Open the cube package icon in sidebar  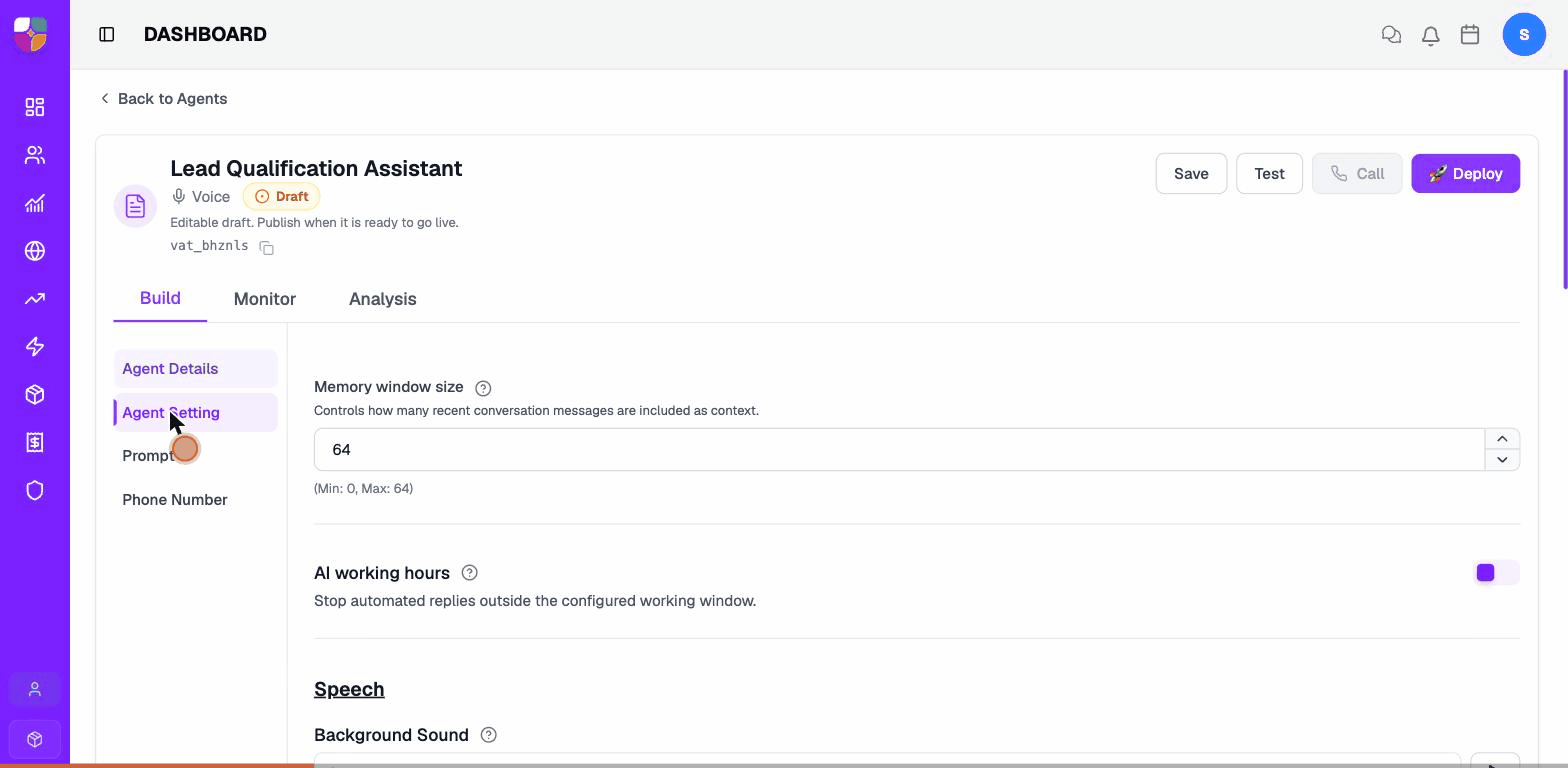35,395
